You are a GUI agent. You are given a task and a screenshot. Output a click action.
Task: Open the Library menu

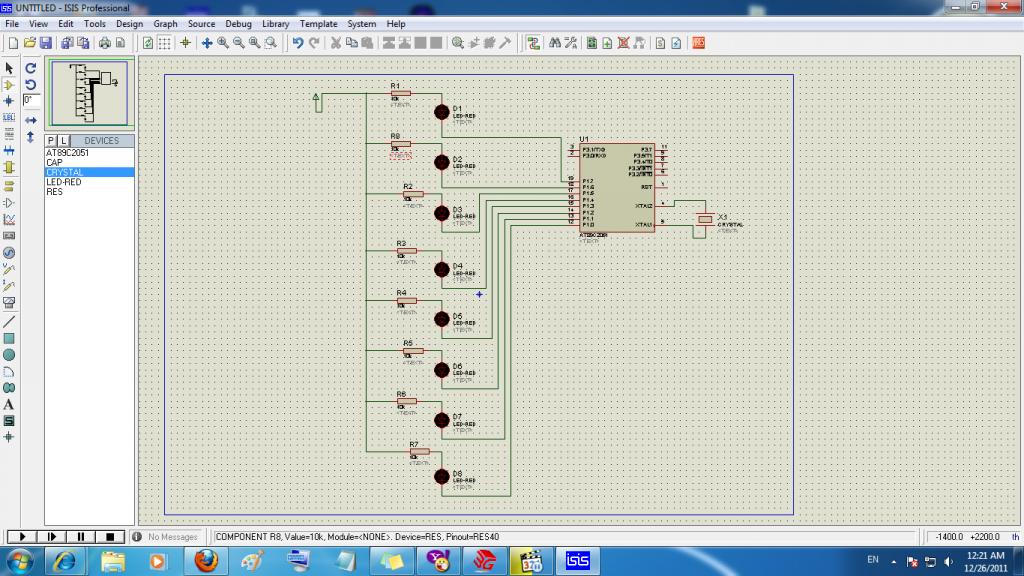pyautogui.click(x=276, y=23)
